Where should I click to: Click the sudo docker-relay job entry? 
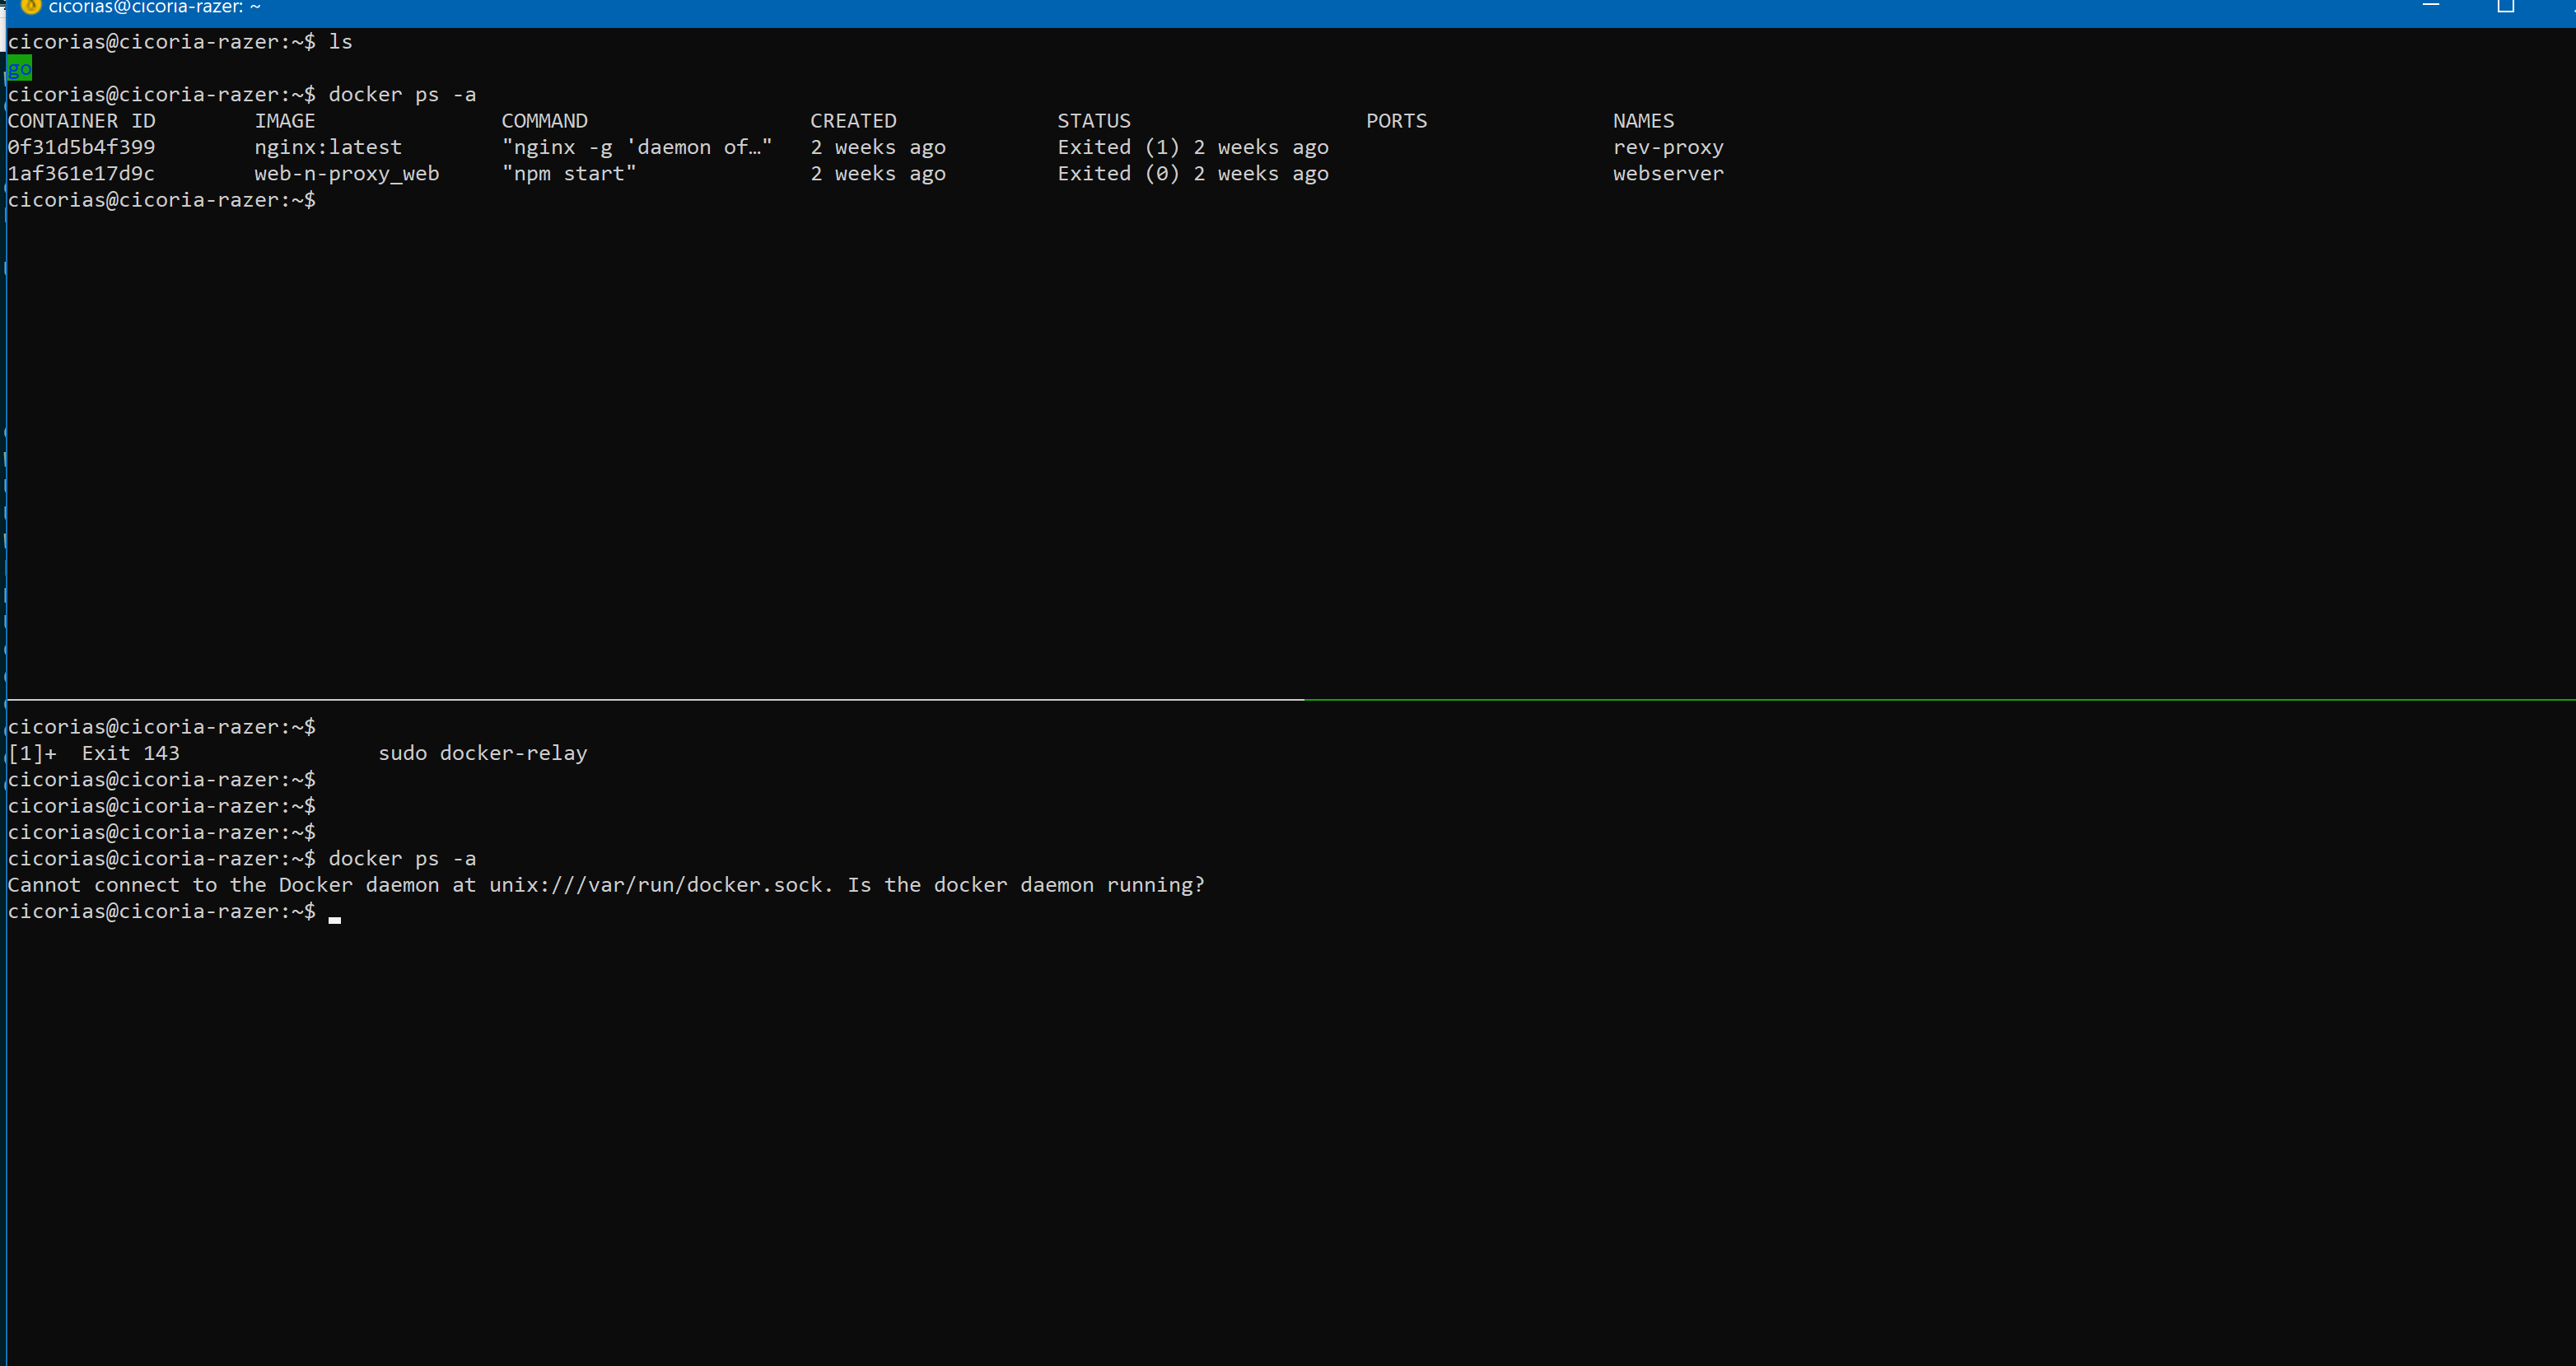click(x=482, y=753)
